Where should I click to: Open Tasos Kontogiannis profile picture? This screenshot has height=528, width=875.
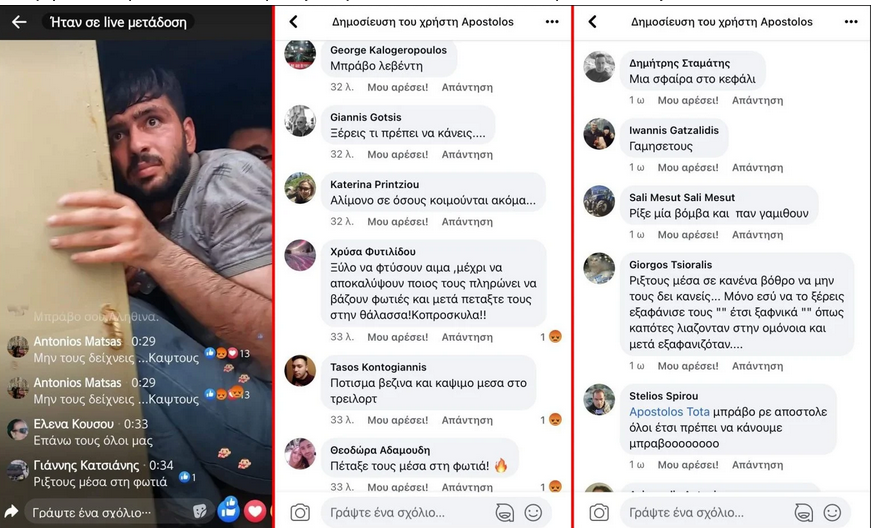tap(300, 371)
